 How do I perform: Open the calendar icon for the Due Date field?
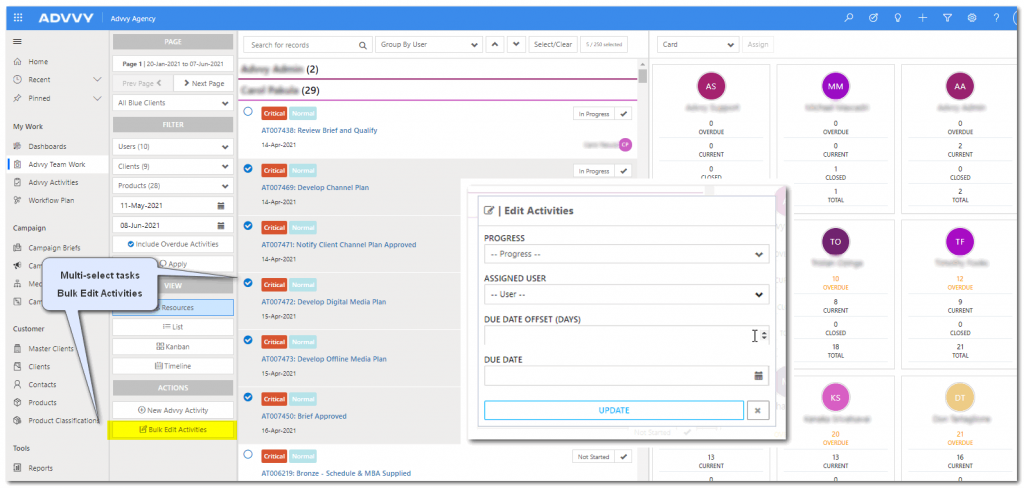coord(758,376)
